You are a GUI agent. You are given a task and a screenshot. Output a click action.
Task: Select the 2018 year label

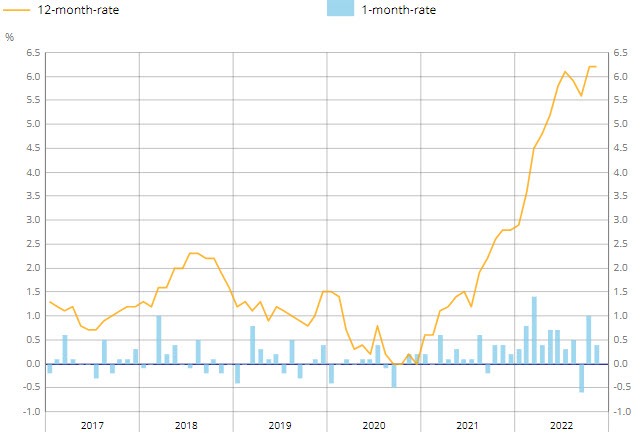click(186, 425)
